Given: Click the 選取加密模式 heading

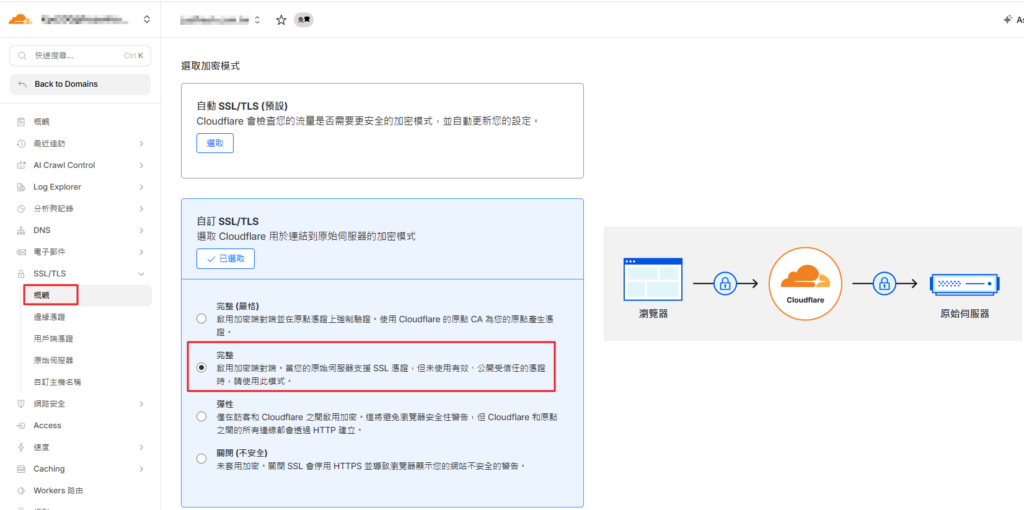Looking at the screenshot, I should [x=210, y=66].
